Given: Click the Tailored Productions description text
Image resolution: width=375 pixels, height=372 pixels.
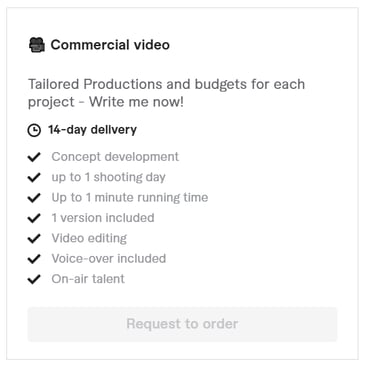Looking at the screenshot, I should (166, 93).
